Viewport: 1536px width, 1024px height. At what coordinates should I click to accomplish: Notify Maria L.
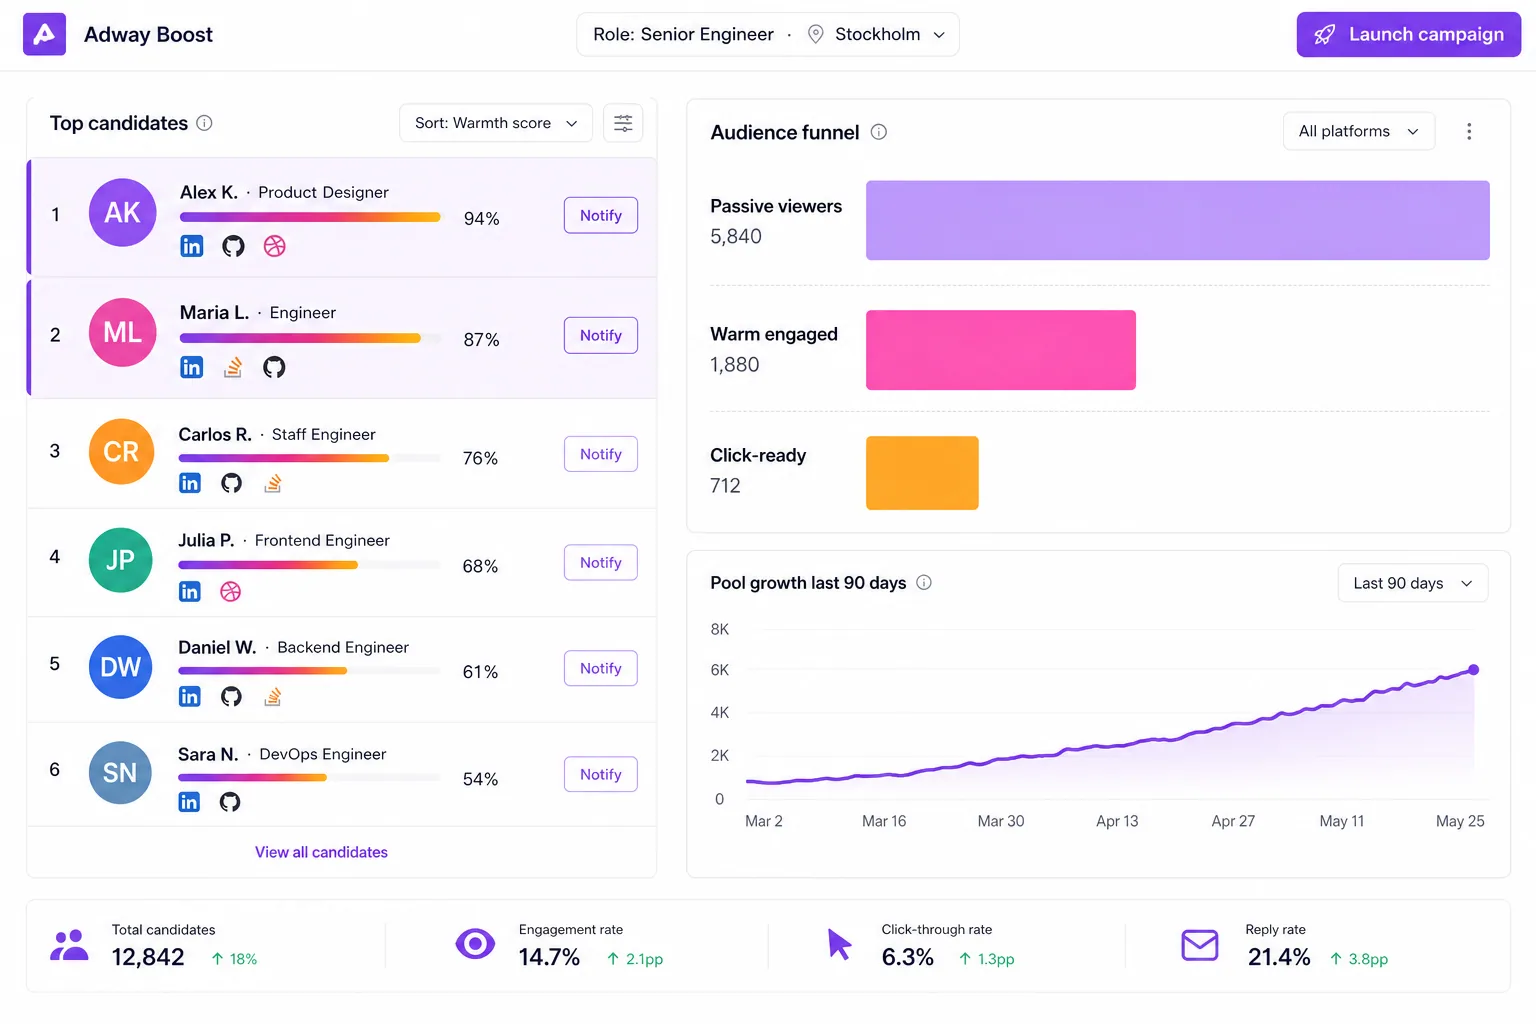(x=601, y=335)
